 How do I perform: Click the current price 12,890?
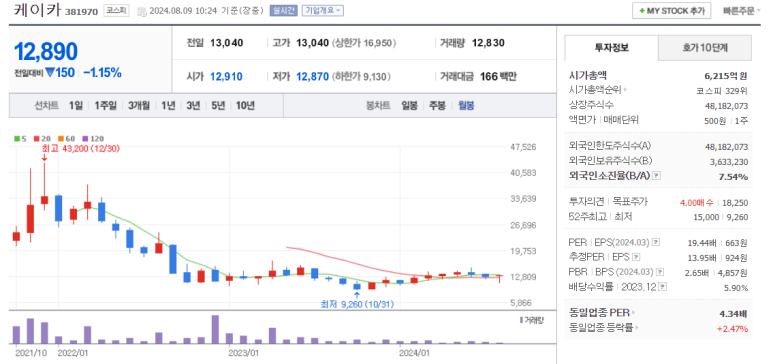[x=46, y=51]
